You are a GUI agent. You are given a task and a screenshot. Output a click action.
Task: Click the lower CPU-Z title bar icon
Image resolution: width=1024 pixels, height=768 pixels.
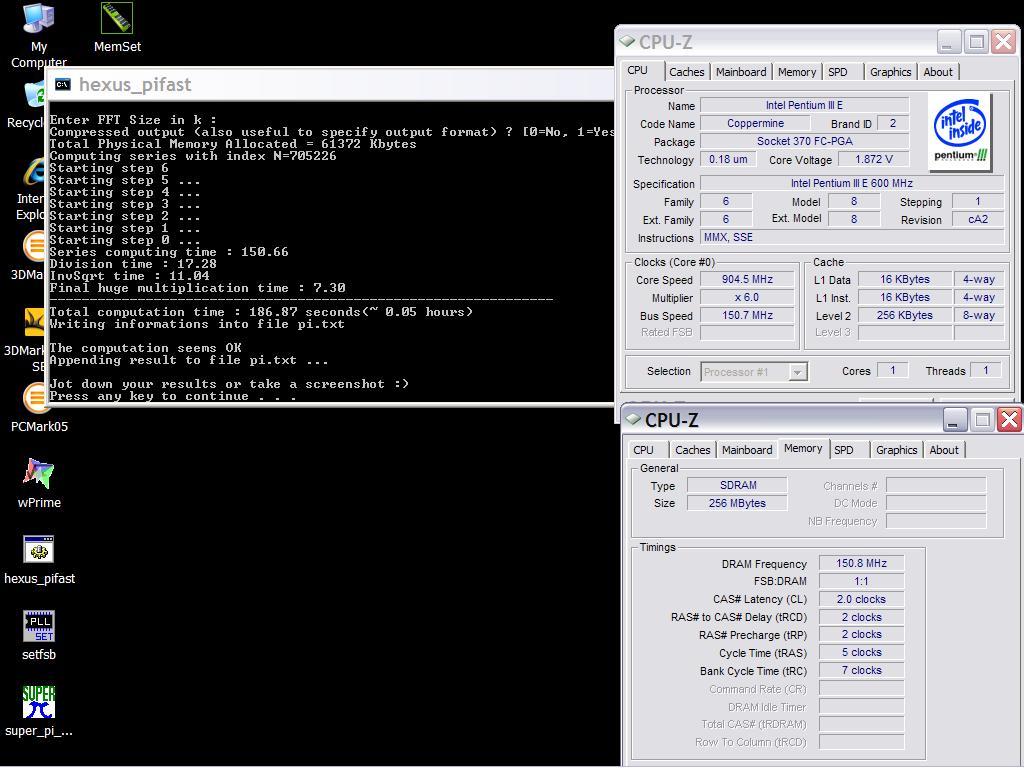(x=633, y=419)
